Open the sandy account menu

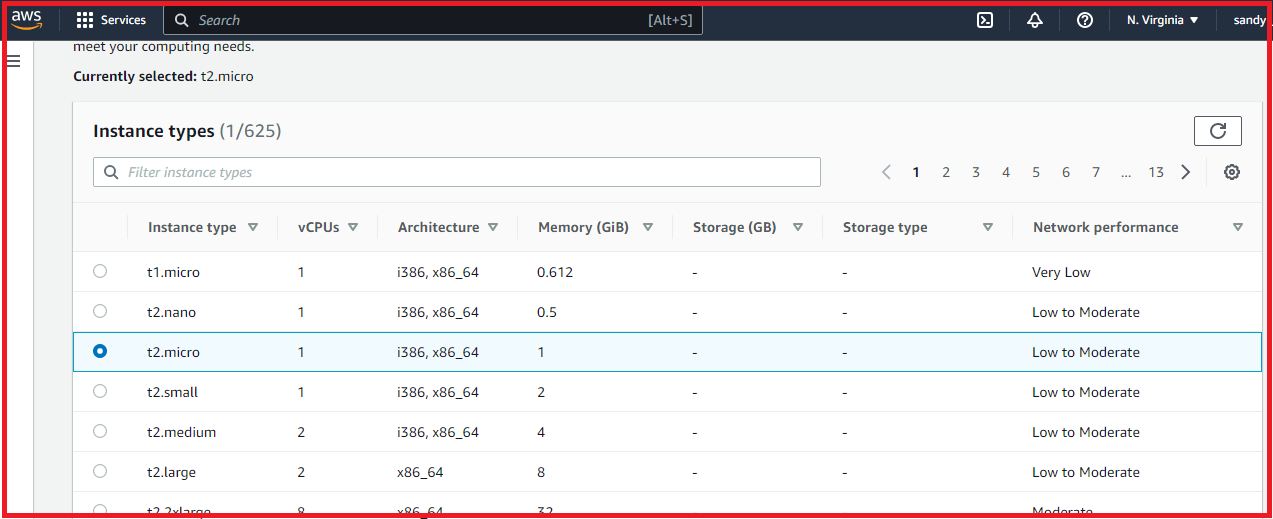pyautogui.click(x=1250, y=20)
